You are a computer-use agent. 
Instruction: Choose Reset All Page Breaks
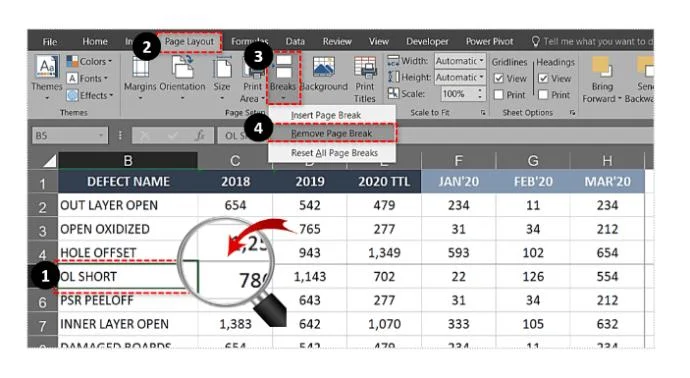click(x=334, y=153)
